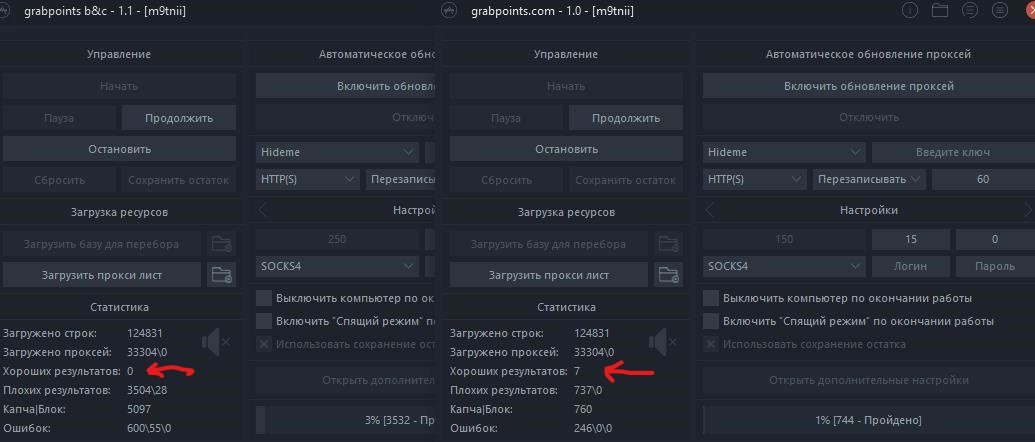The width and height of the screenshot is (1035, 442).
Task: Click Сбросить button in grabpoints b&c
Action: coord(60,180)
